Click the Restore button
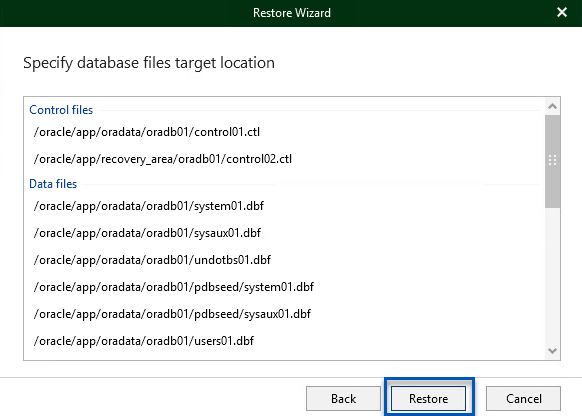 coord(428,399)
